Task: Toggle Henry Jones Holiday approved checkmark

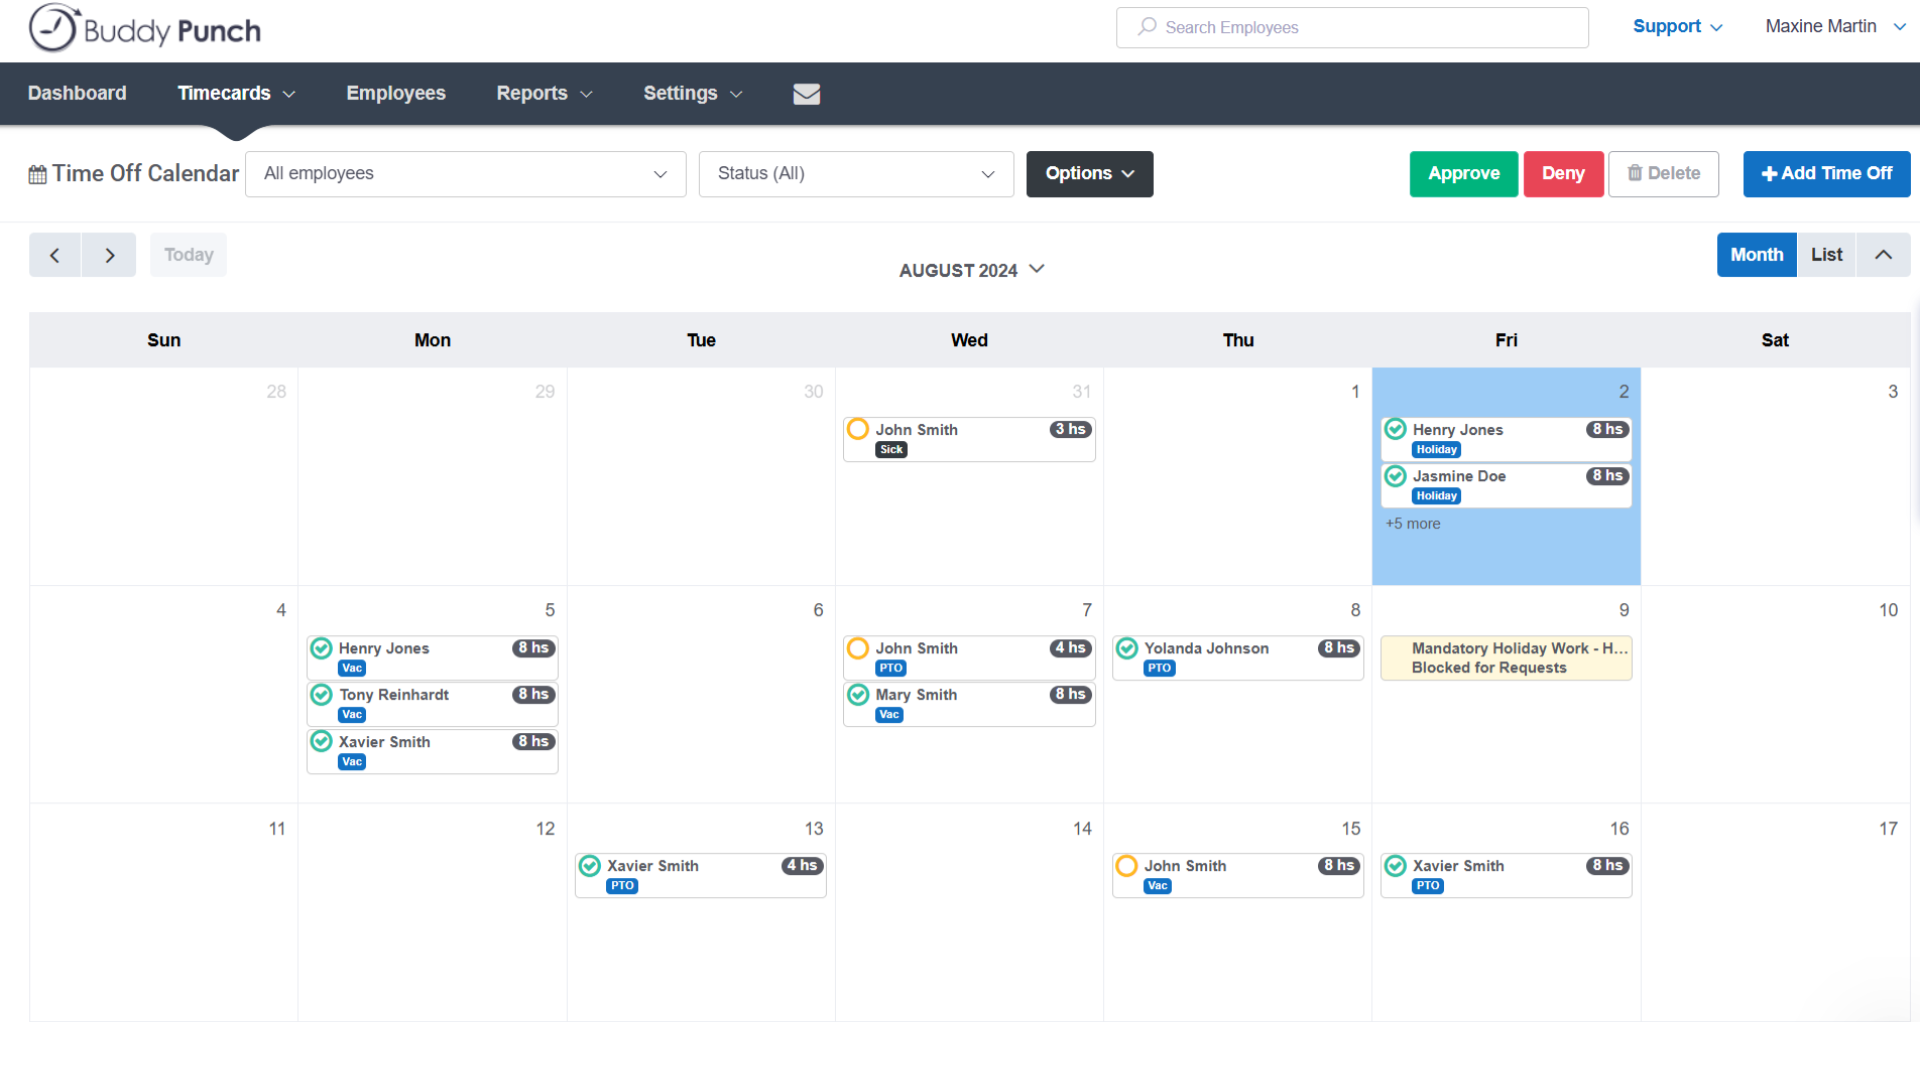Action: pos(1395,430)
